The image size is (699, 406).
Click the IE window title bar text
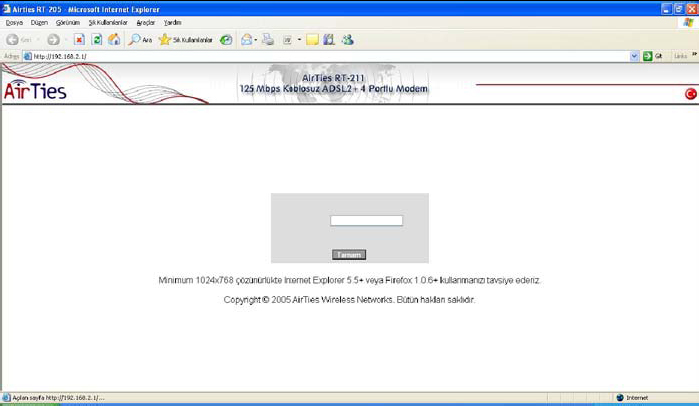coord(86,9)
